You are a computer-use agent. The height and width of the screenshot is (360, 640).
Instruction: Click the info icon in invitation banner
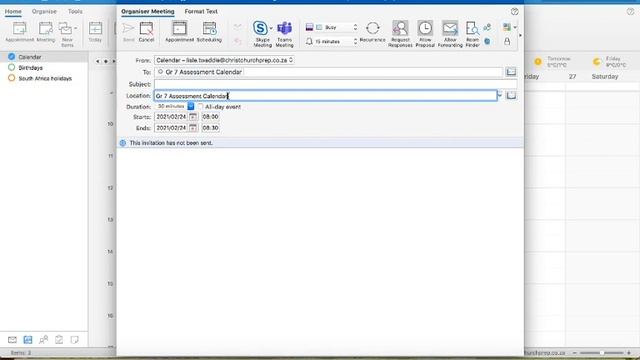point(123,143)
